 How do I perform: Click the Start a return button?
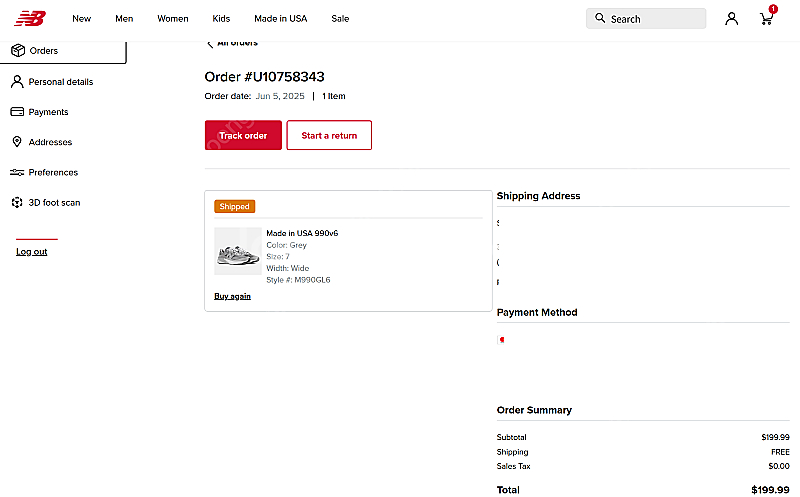(x=329, y=135)
